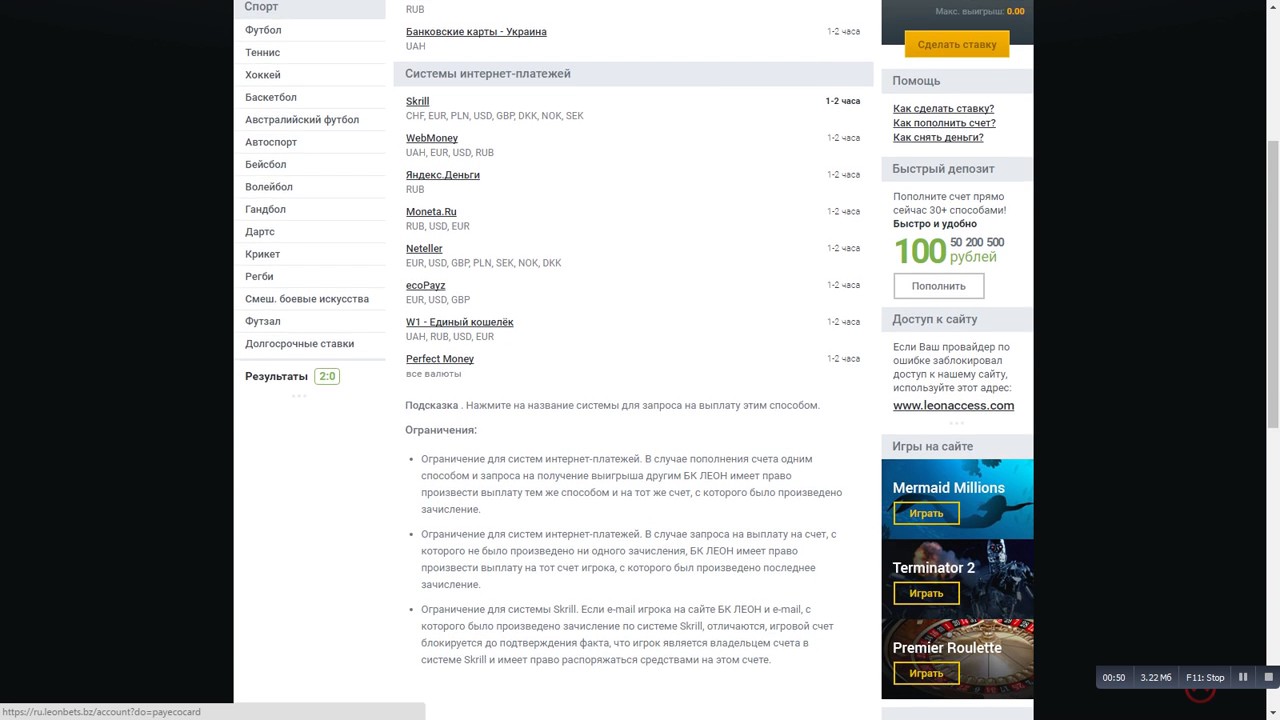
Task: Choose Perfect Money payout method
Action: [x=440, y=359]
